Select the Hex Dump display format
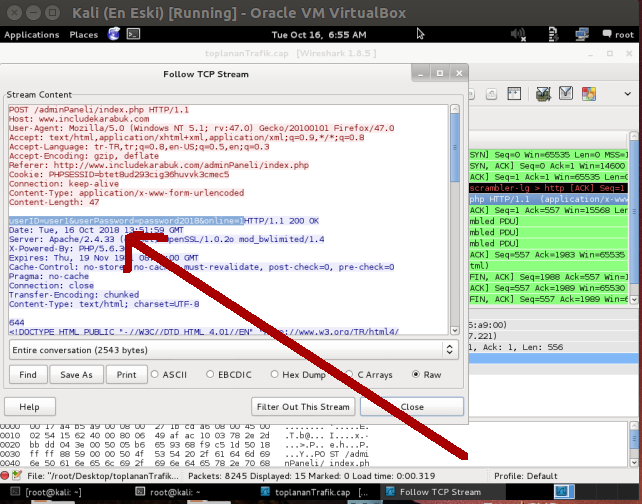The width and height of the screenshot is (642, 504). [298, 375]
